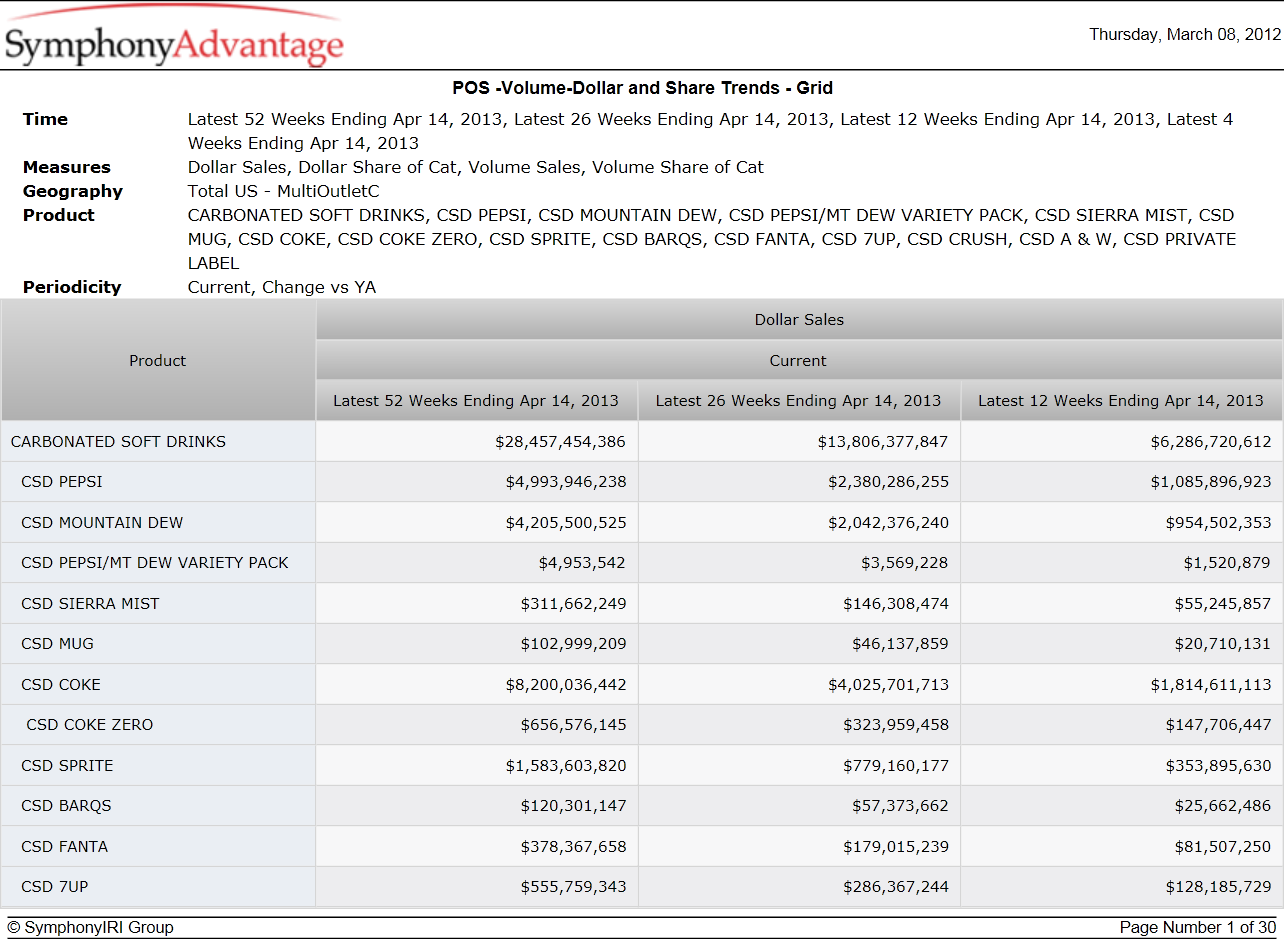Select Latest 12 Weeks column header

click(x=1121, y=400)
